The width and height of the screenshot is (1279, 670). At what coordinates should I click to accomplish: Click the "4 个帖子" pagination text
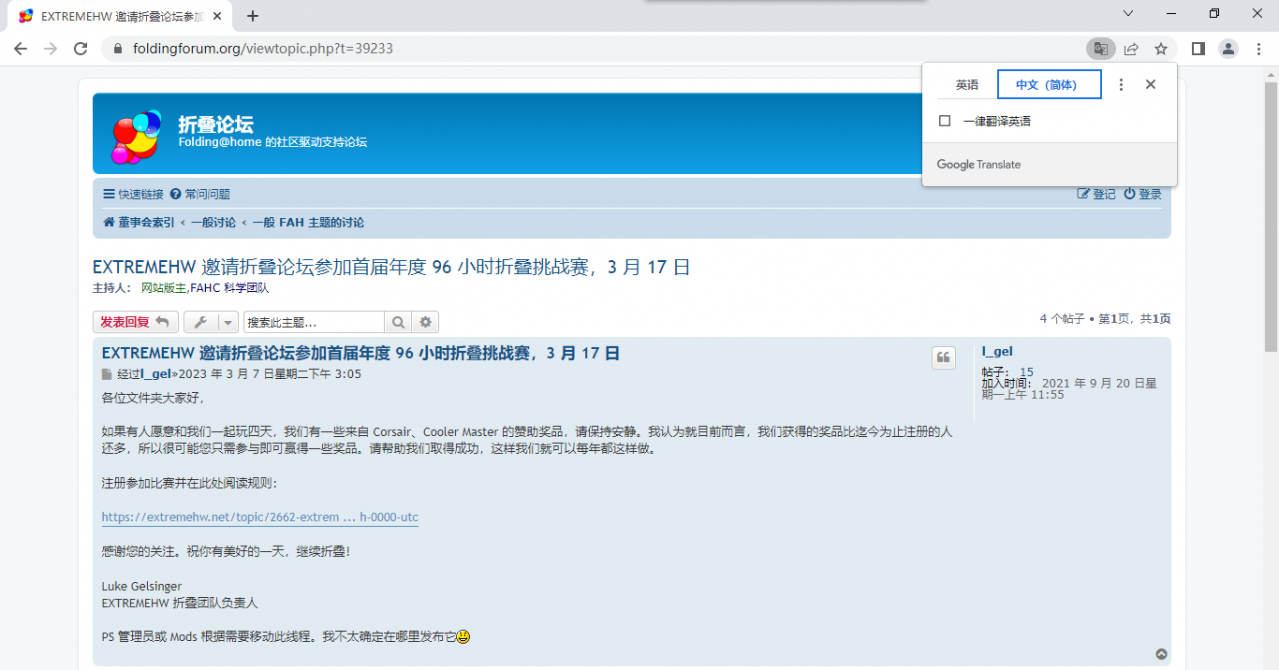[1062, 319]
